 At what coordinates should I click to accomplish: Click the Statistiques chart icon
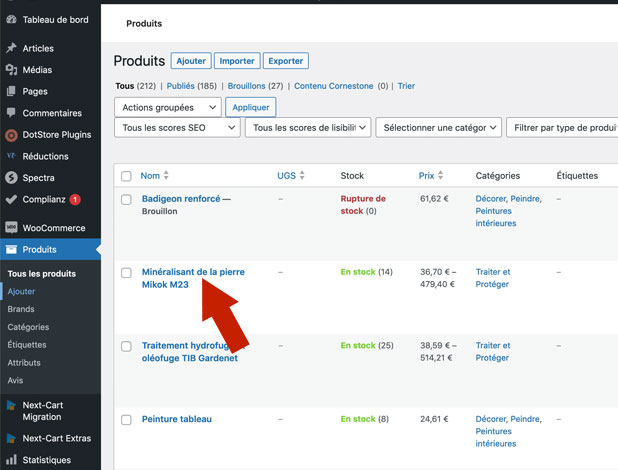11,460
